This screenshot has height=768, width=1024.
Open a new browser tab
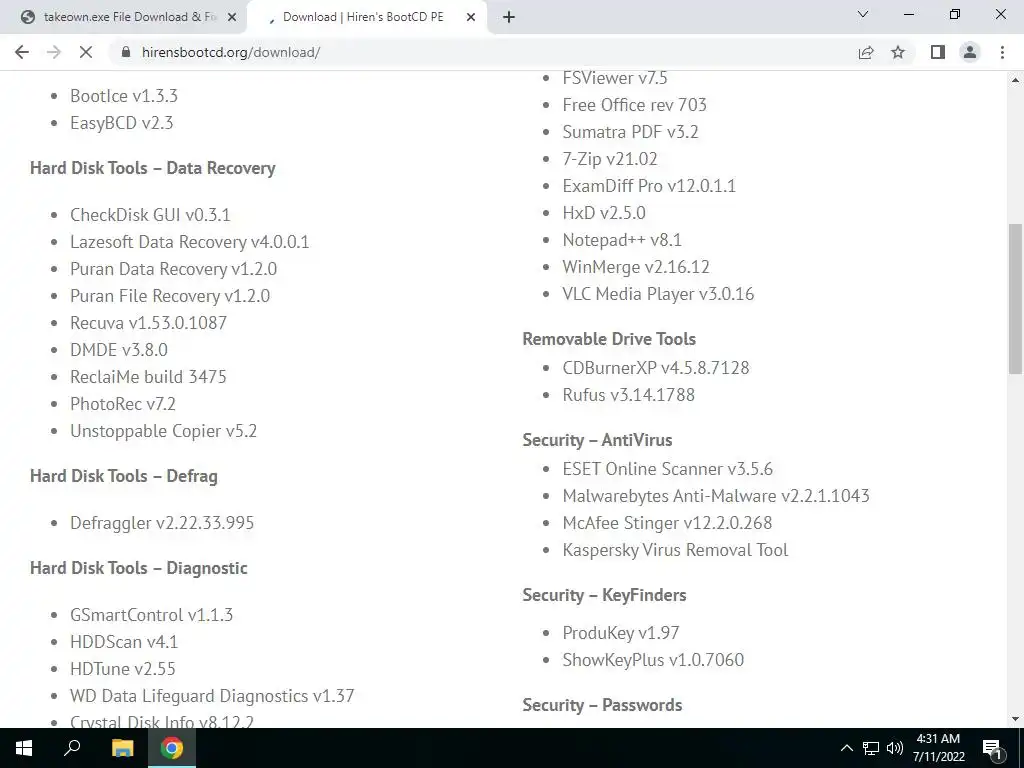click(x=509, y=17)
